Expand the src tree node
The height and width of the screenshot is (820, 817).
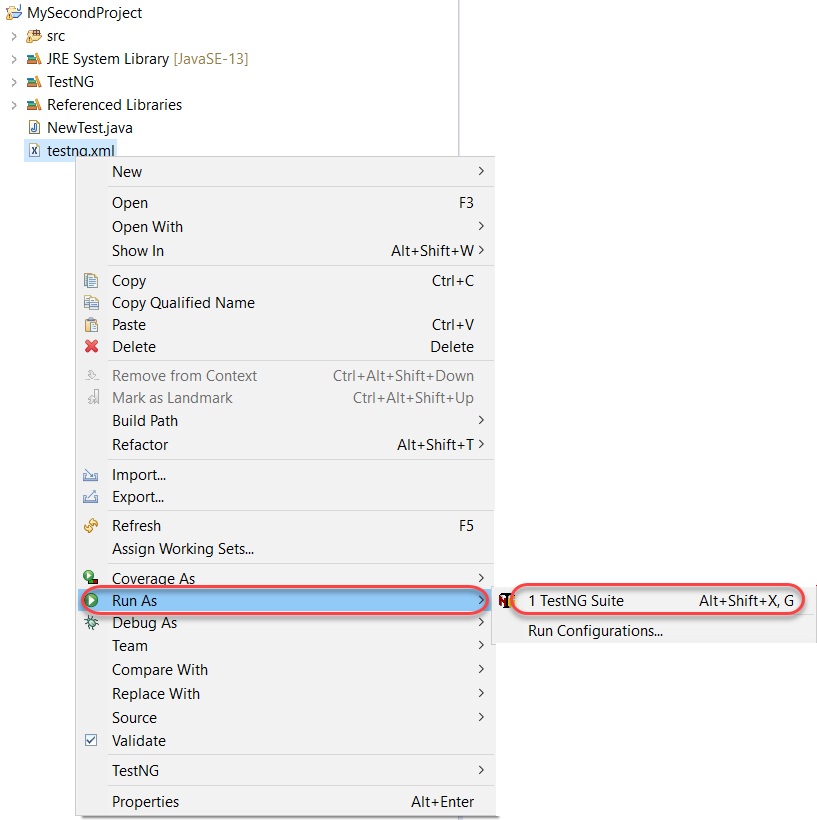coord(14,36)
